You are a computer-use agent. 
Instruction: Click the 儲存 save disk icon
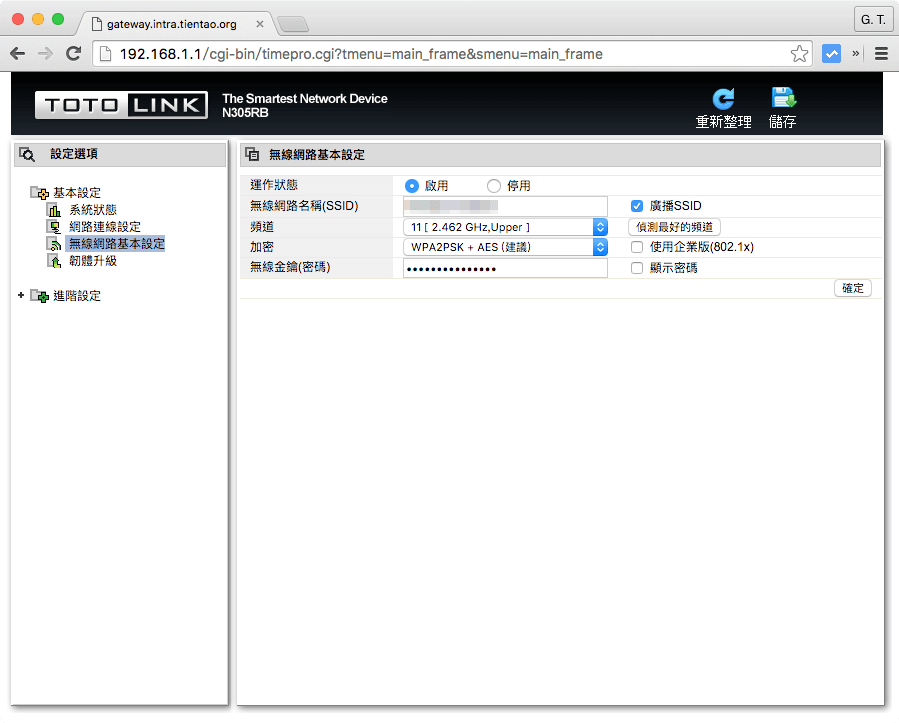782,99
